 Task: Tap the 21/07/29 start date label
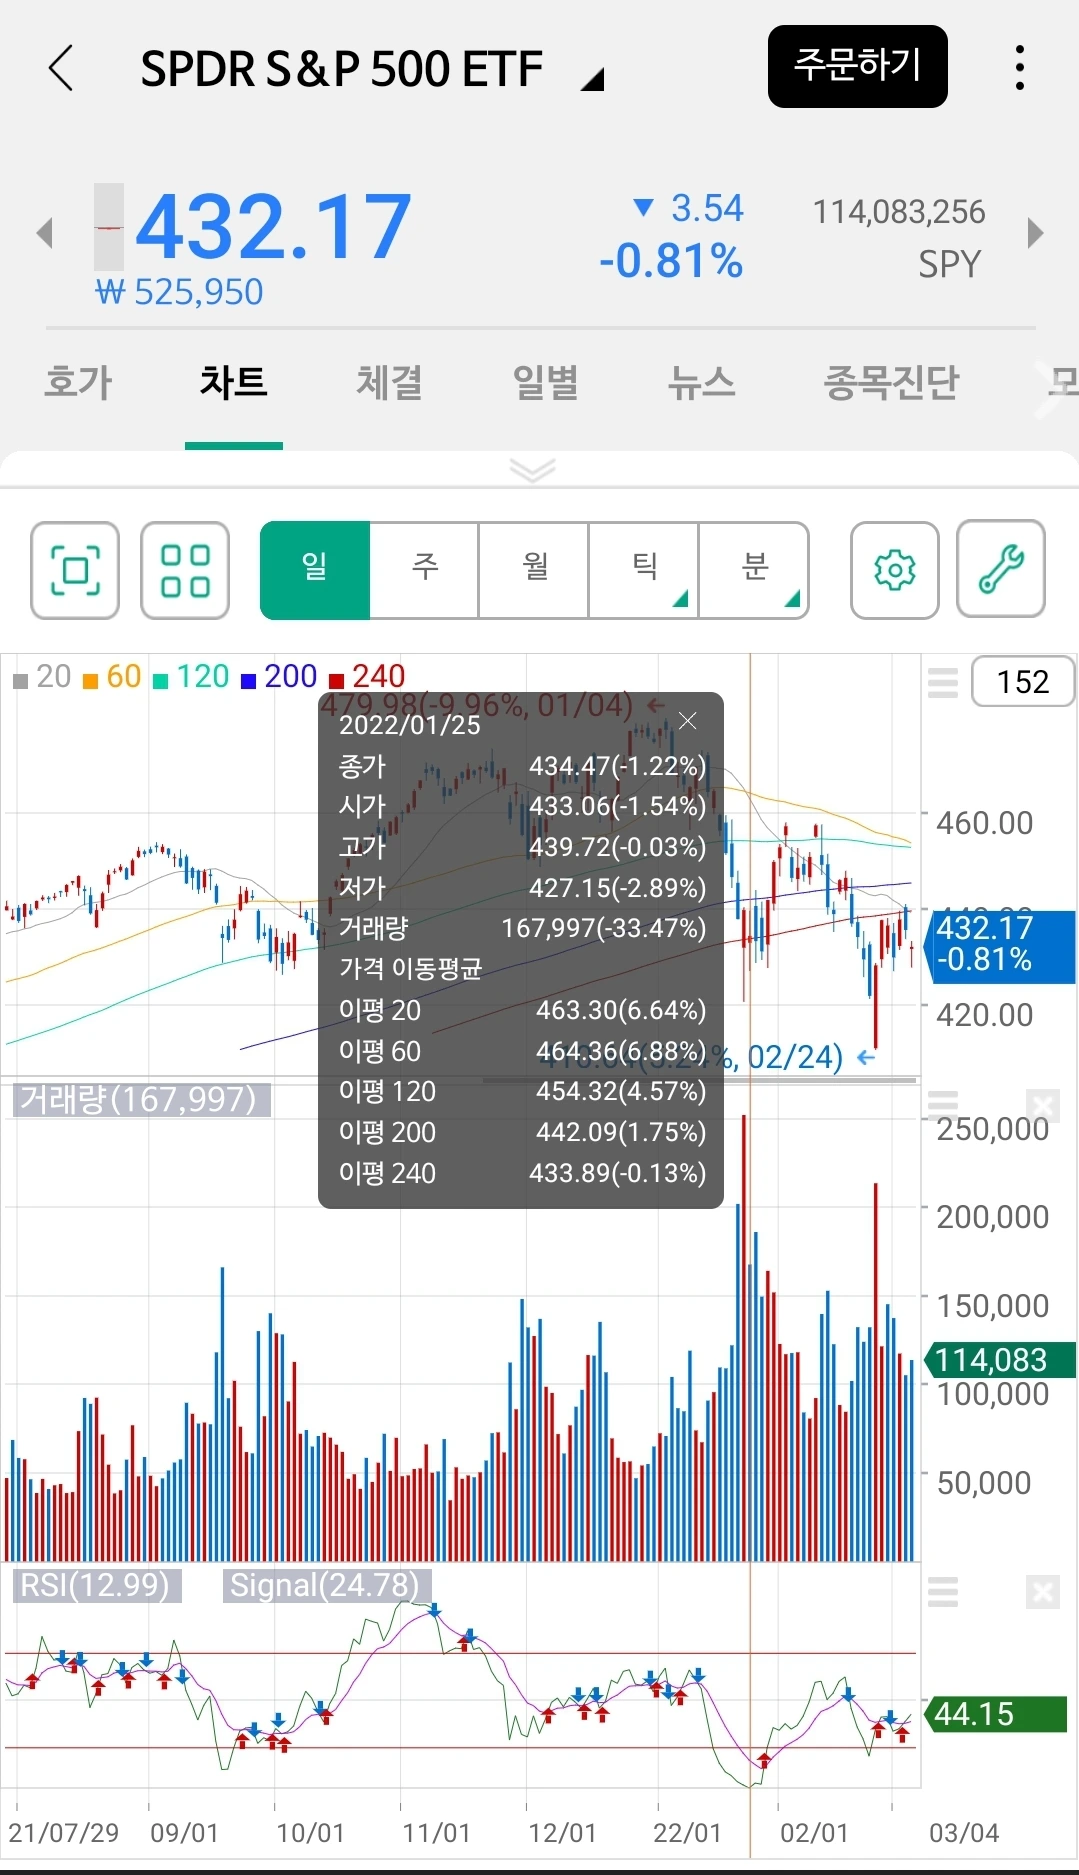tap(64, 1833)
